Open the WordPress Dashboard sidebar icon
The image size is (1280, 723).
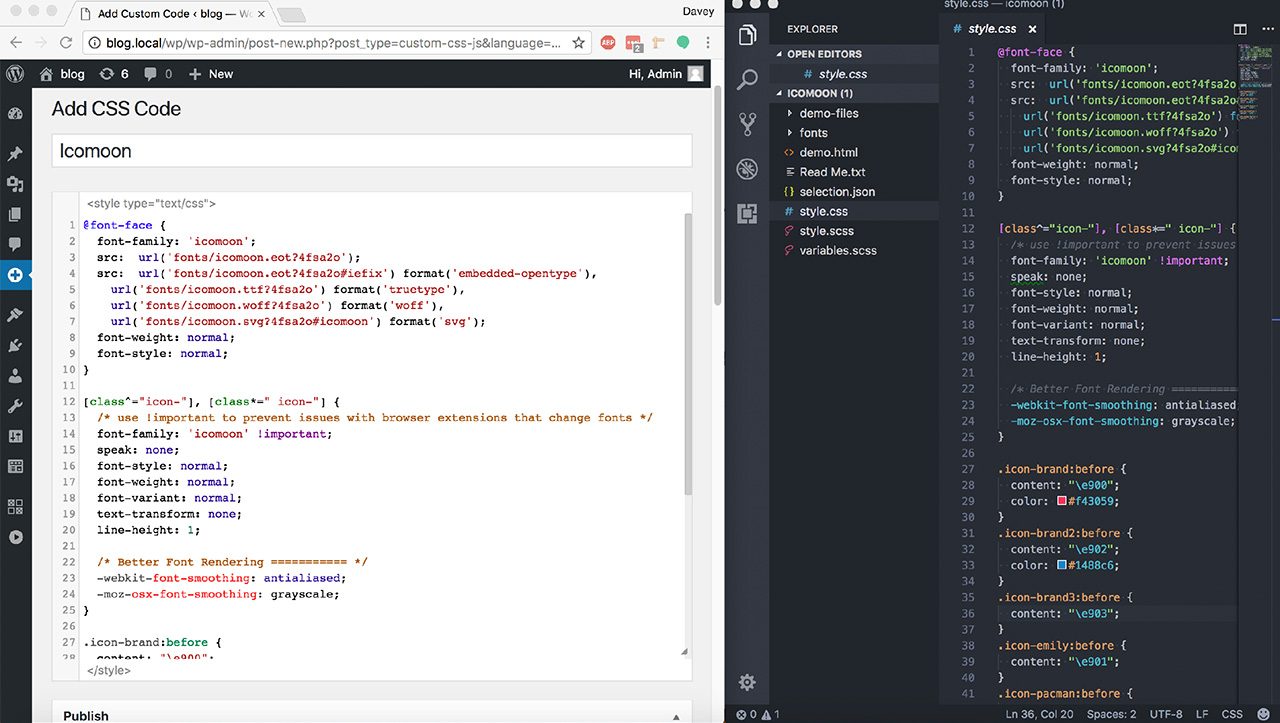pyautogui.click(x=15, y=114)
